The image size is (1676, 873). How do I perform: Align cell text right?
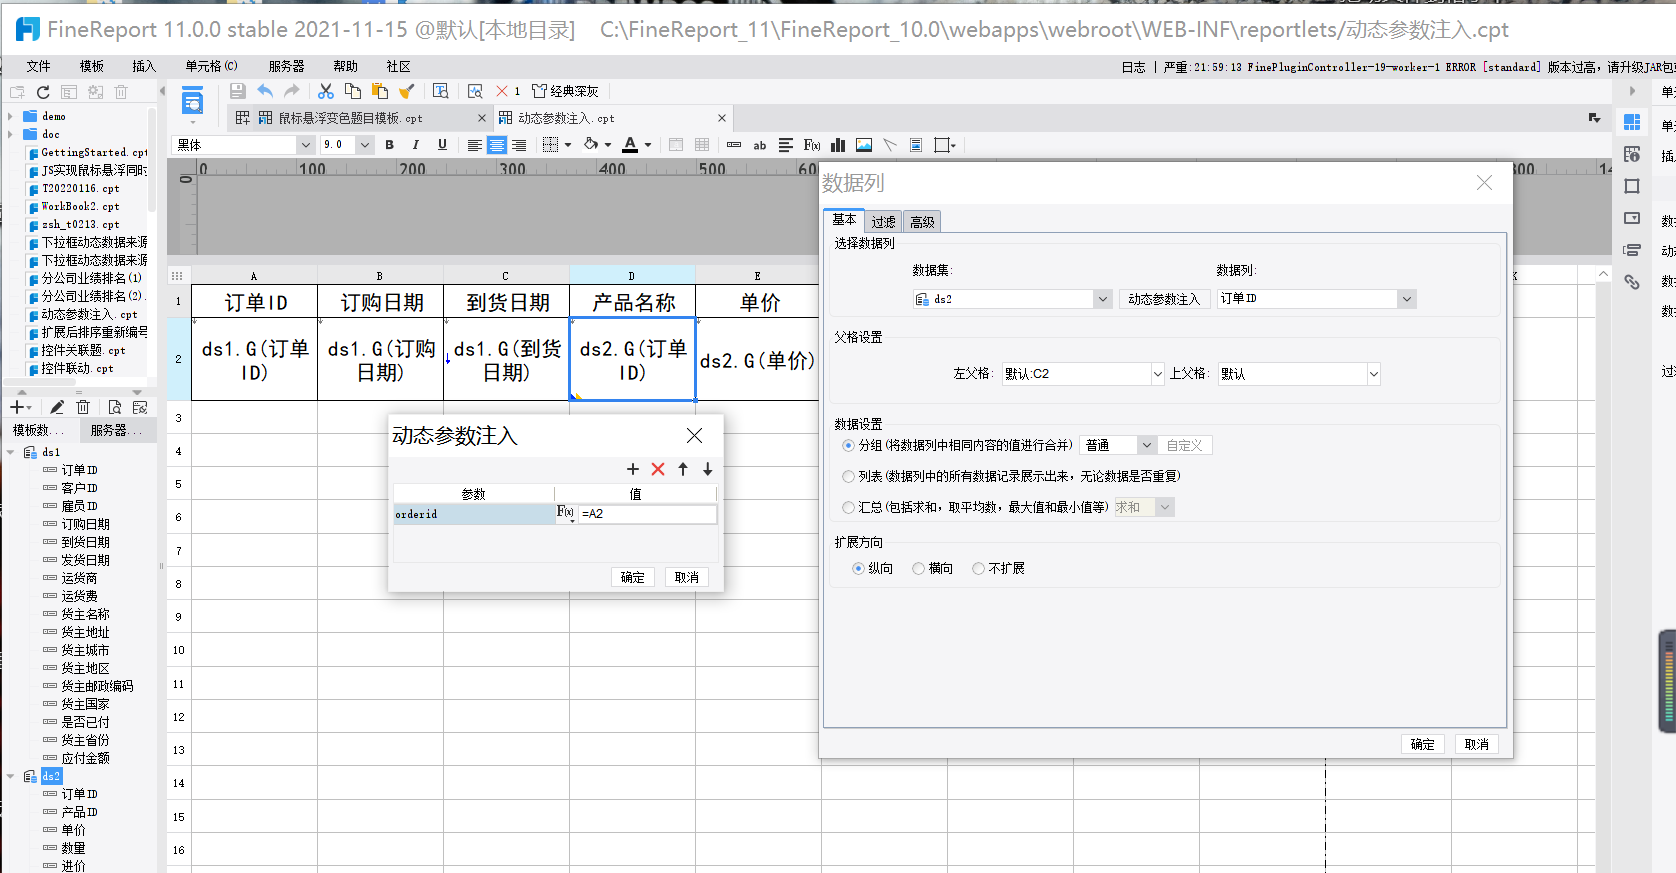tap(519, 145)
